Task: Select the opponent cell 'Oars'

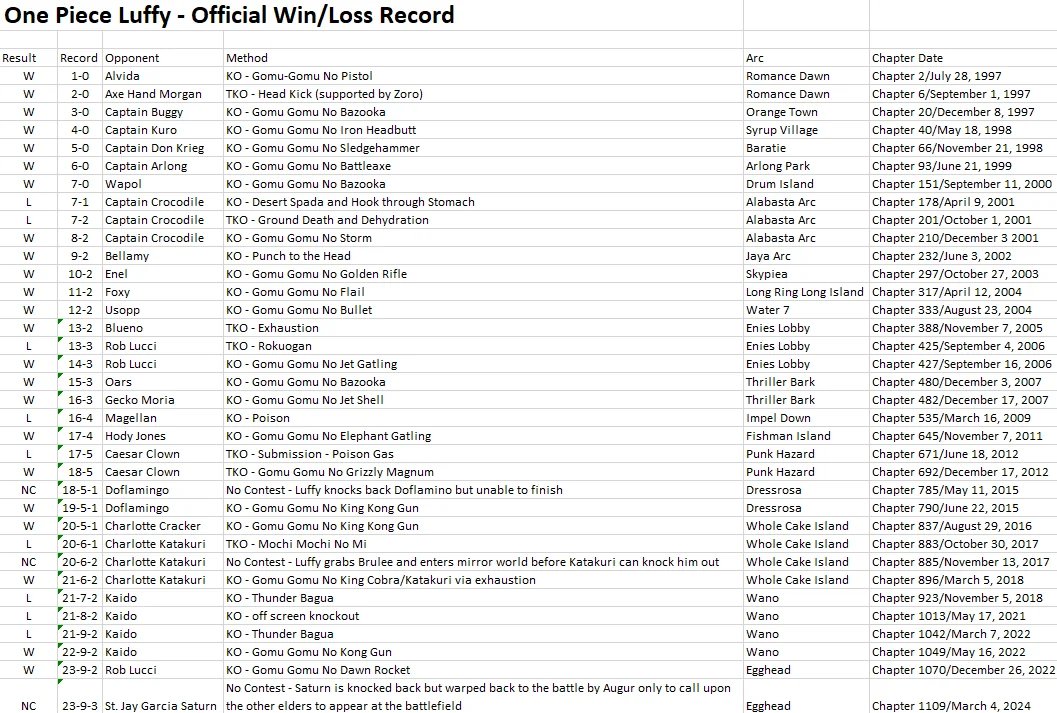Action: click(x=163, y=382)
